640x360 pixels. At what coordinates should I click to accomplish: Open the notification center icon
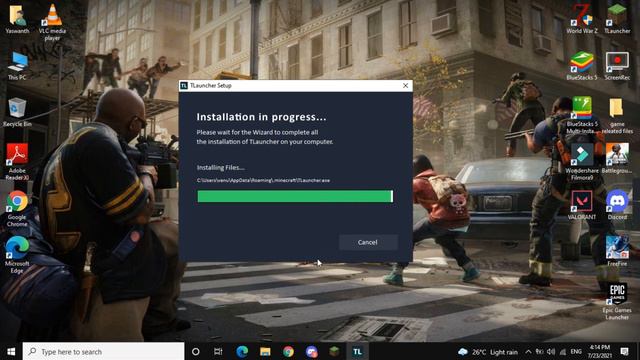point(624,351)
